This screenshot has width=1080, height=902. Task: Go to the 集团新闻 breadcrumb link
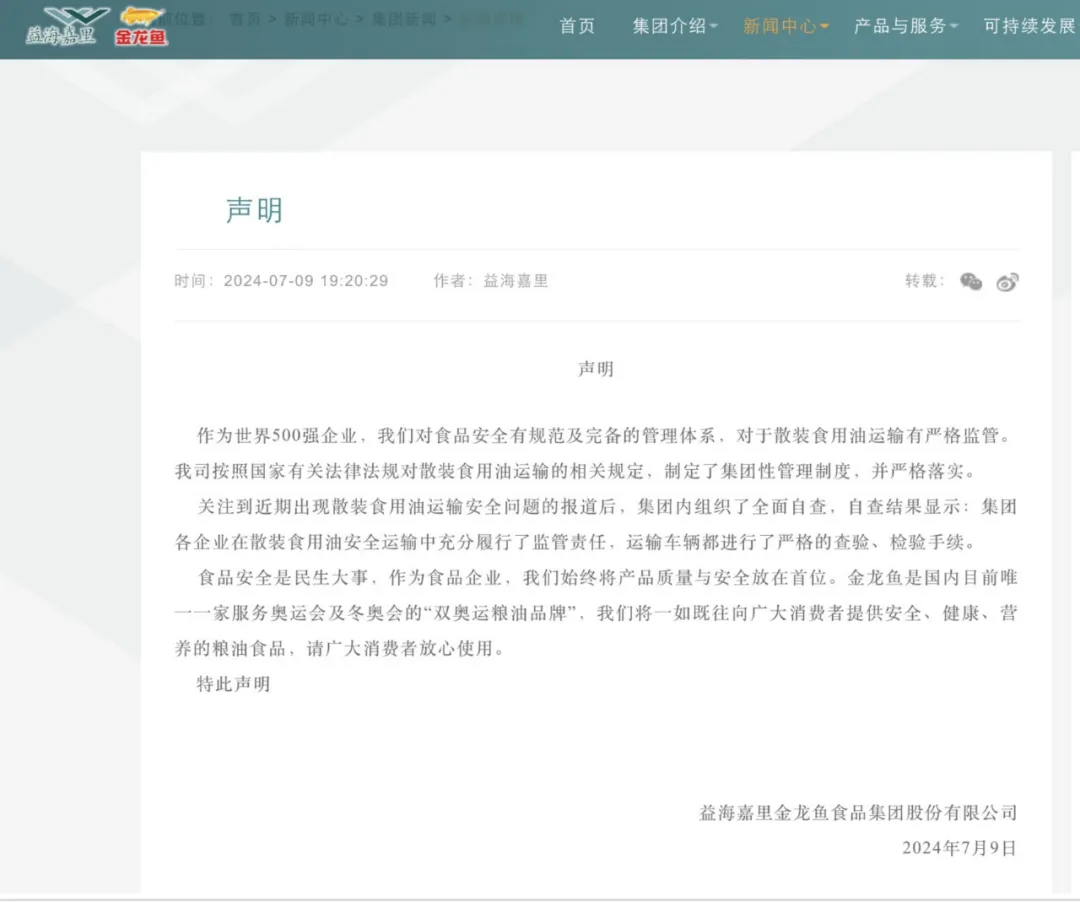(404, 19)
